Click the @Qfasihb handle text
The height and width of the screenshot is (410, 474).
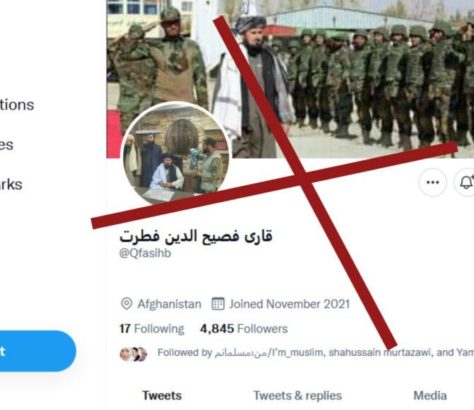(145, 253)
